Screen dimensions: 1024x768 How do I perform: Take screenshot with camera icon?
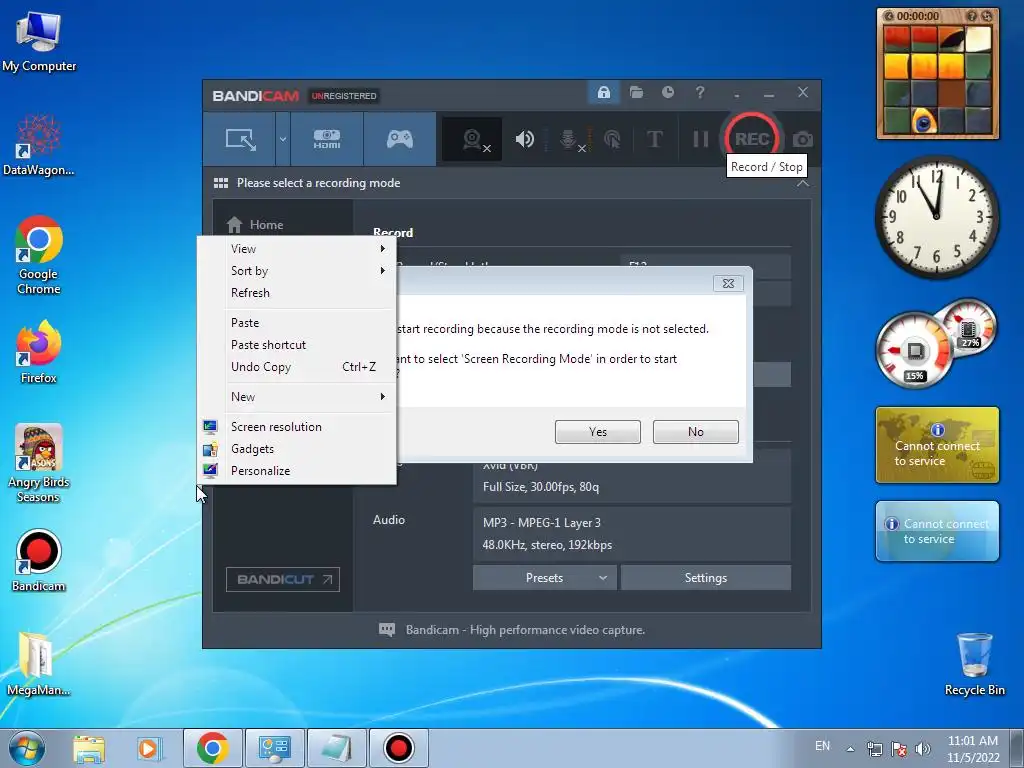pos(803,139)
